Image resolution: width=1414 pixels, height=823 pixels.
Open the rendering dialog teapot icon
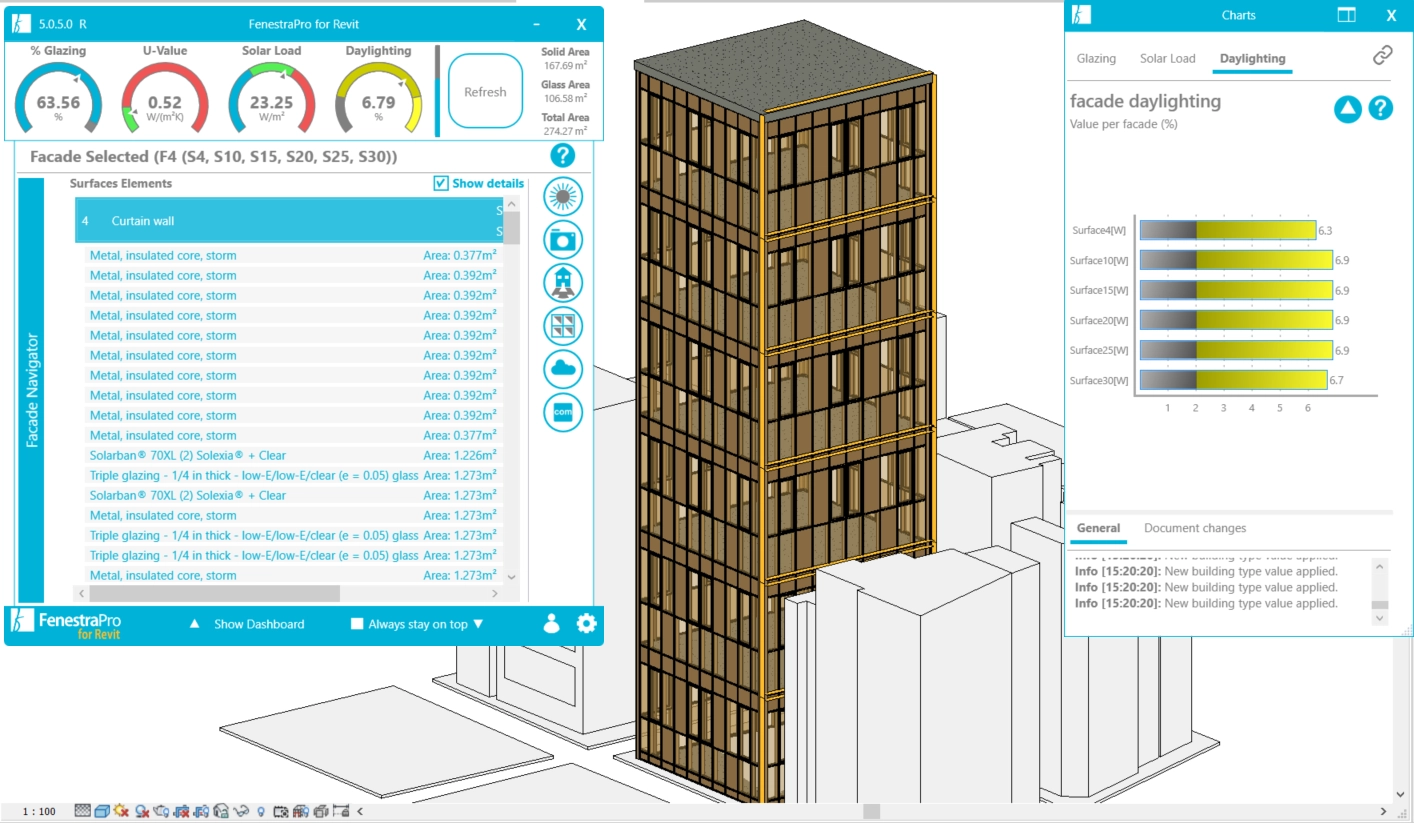(x=161, y=811)
